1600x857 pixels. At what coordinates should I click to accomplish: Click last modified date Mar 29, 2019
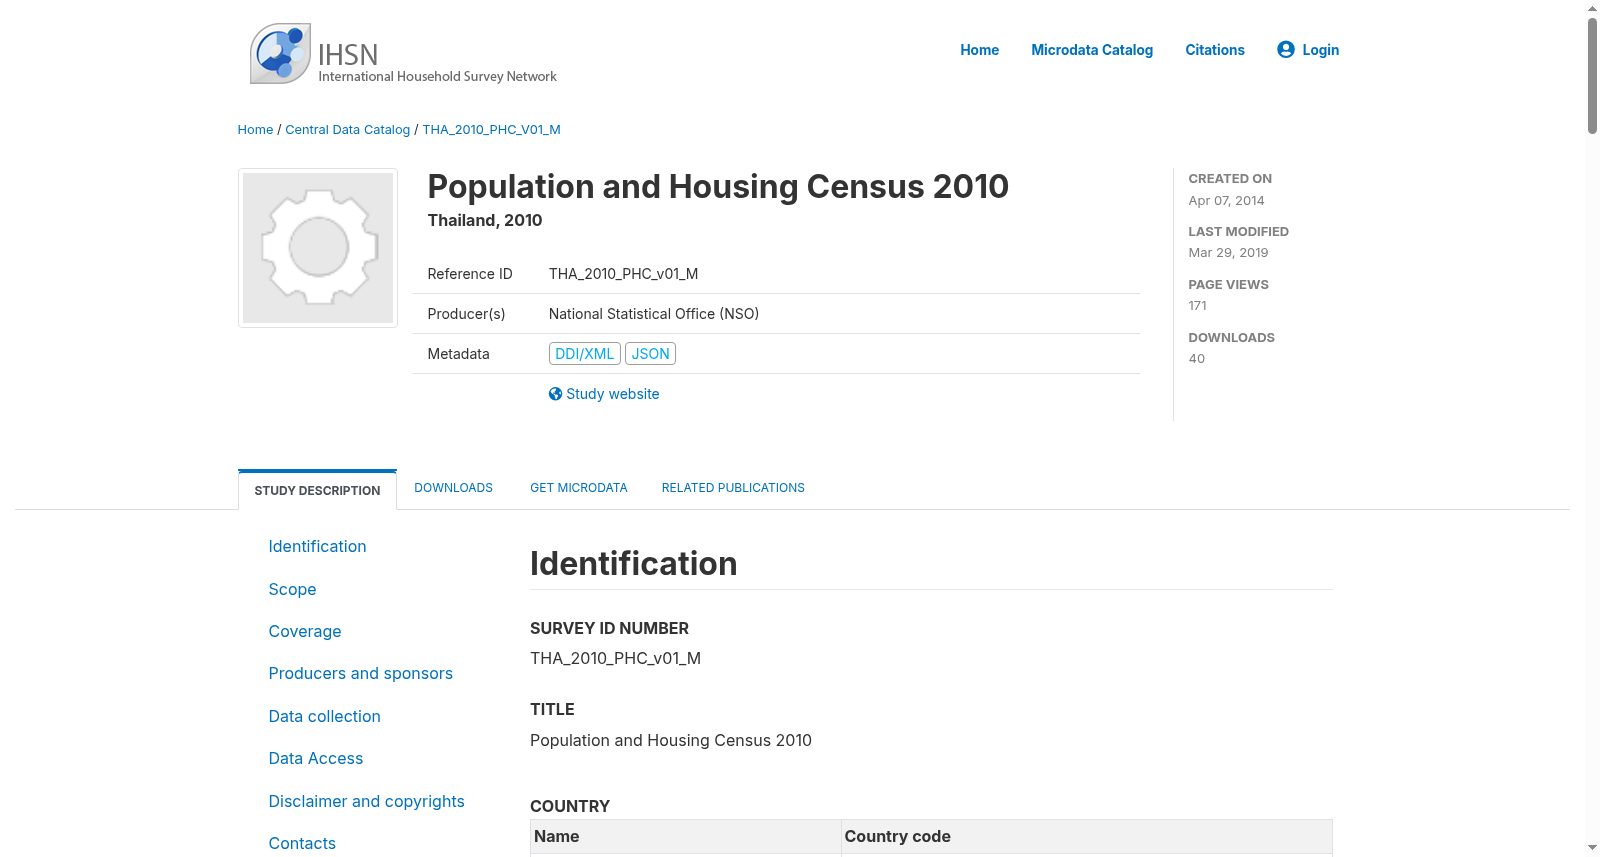coord(1228,253)
